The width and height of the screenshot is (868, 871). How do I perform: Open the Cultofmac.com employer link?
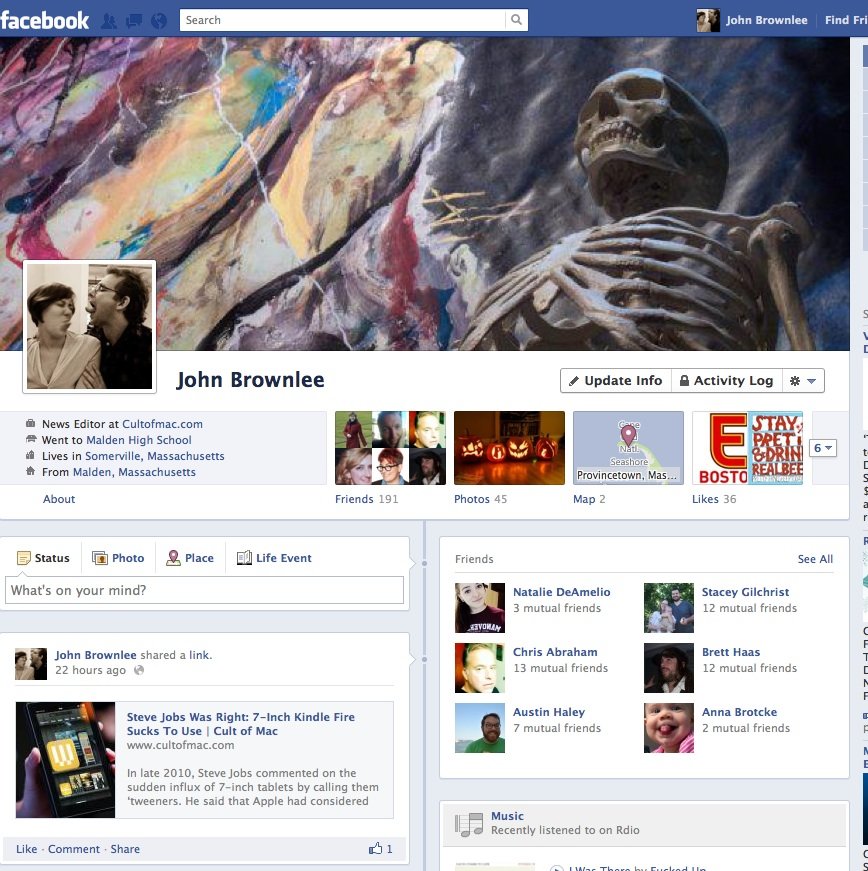(x=162, y=424)
